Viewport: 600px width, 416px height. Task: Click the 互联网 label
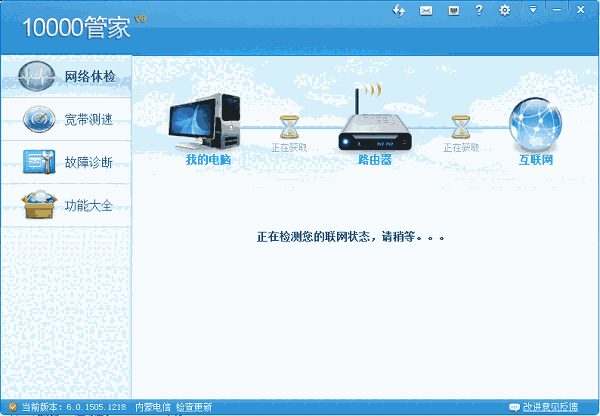(x=536, y=160)
